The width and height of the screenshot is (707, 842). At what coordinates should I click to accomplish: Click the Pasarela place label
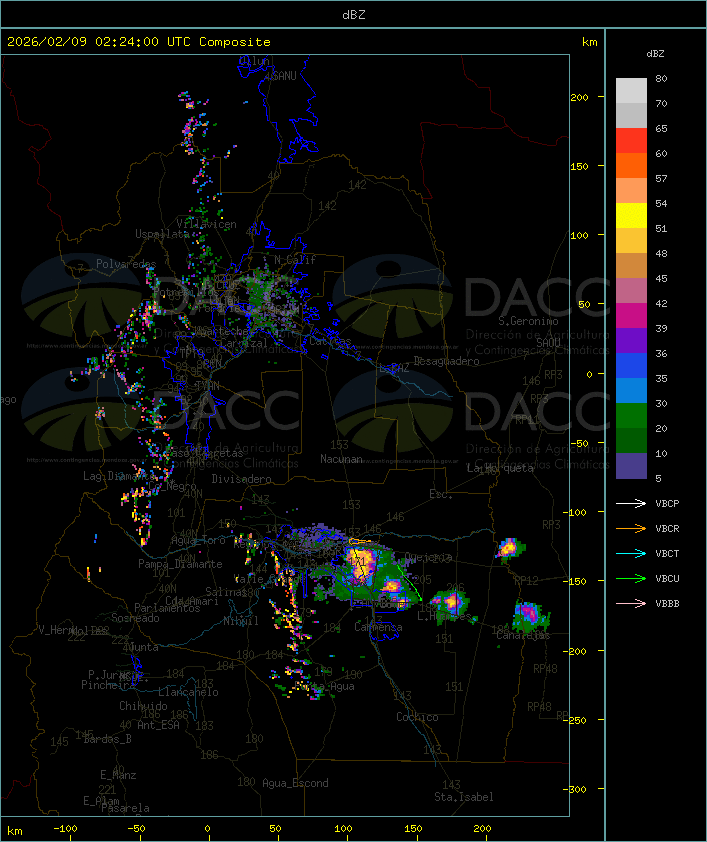(x=125, y=808)
